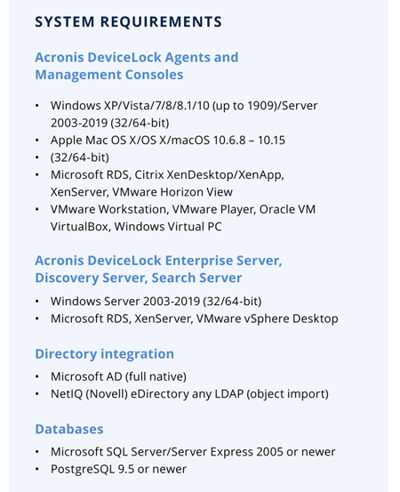Select the Acronis DeviceLock Enterprise Server heading
The height and width of the screenshot is (492, 400).
pyautogui.click(x=158, y=260)
